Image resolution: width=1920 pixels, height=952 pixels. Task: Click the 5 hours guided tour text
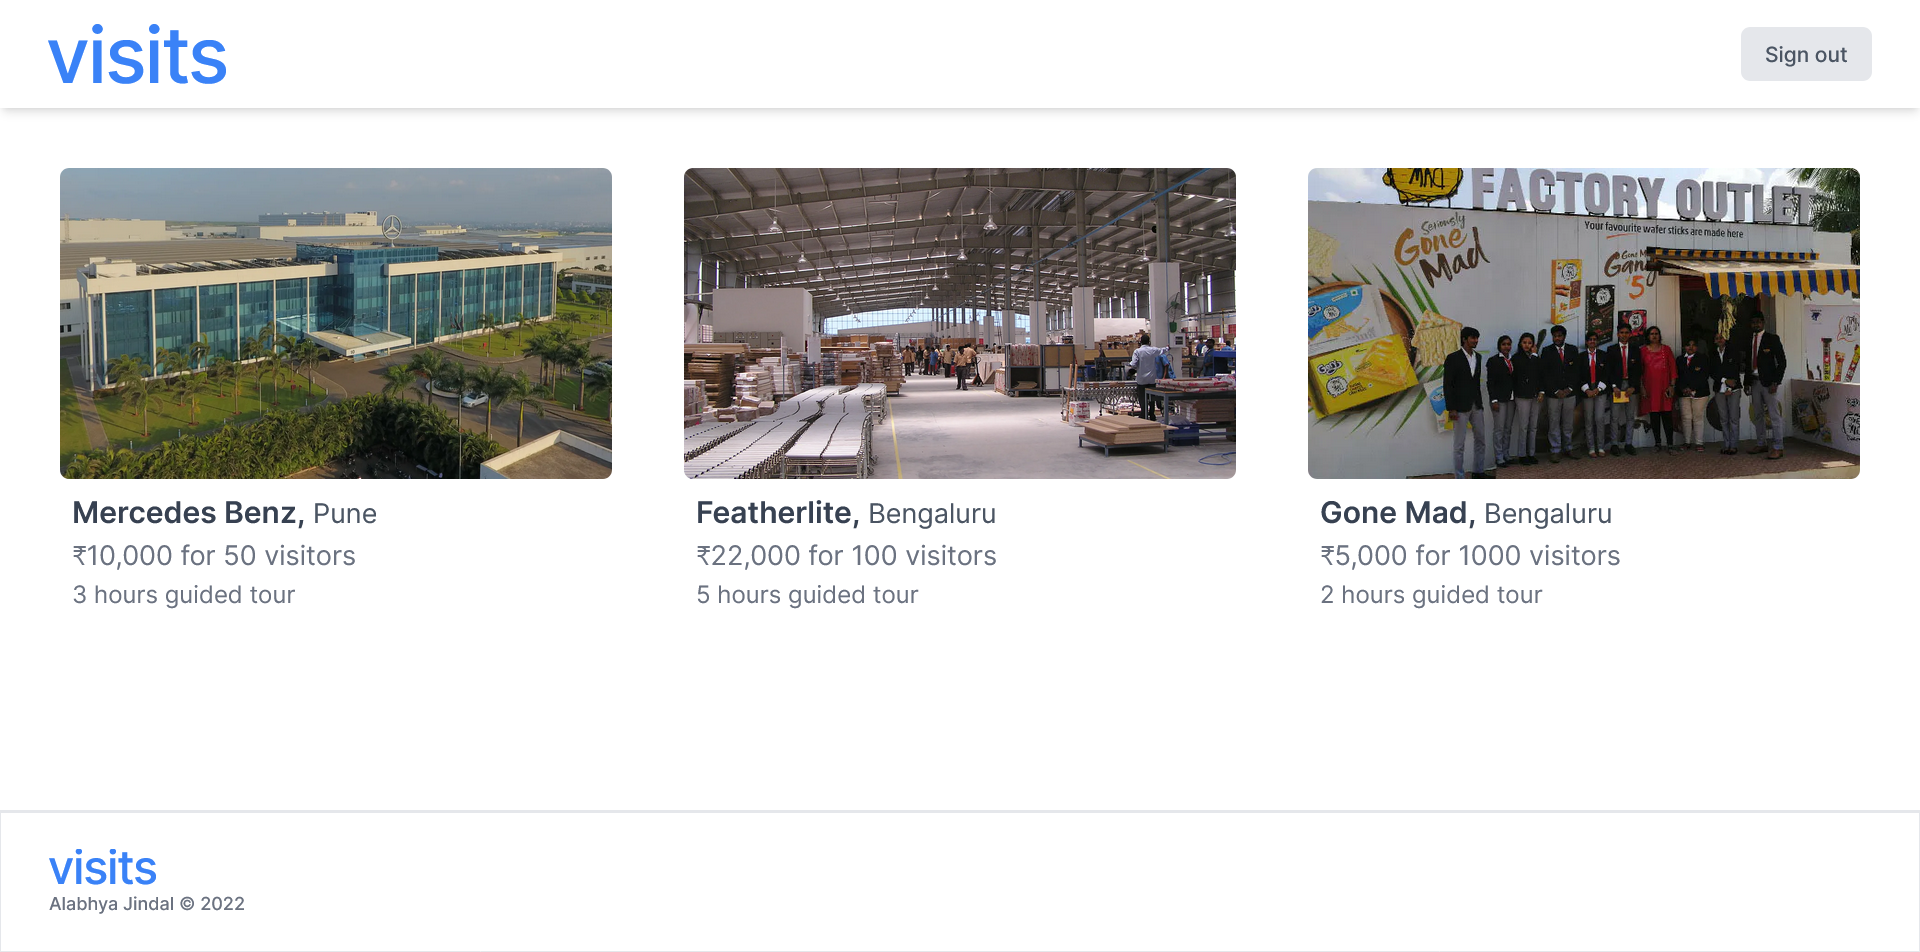[807, 595]
